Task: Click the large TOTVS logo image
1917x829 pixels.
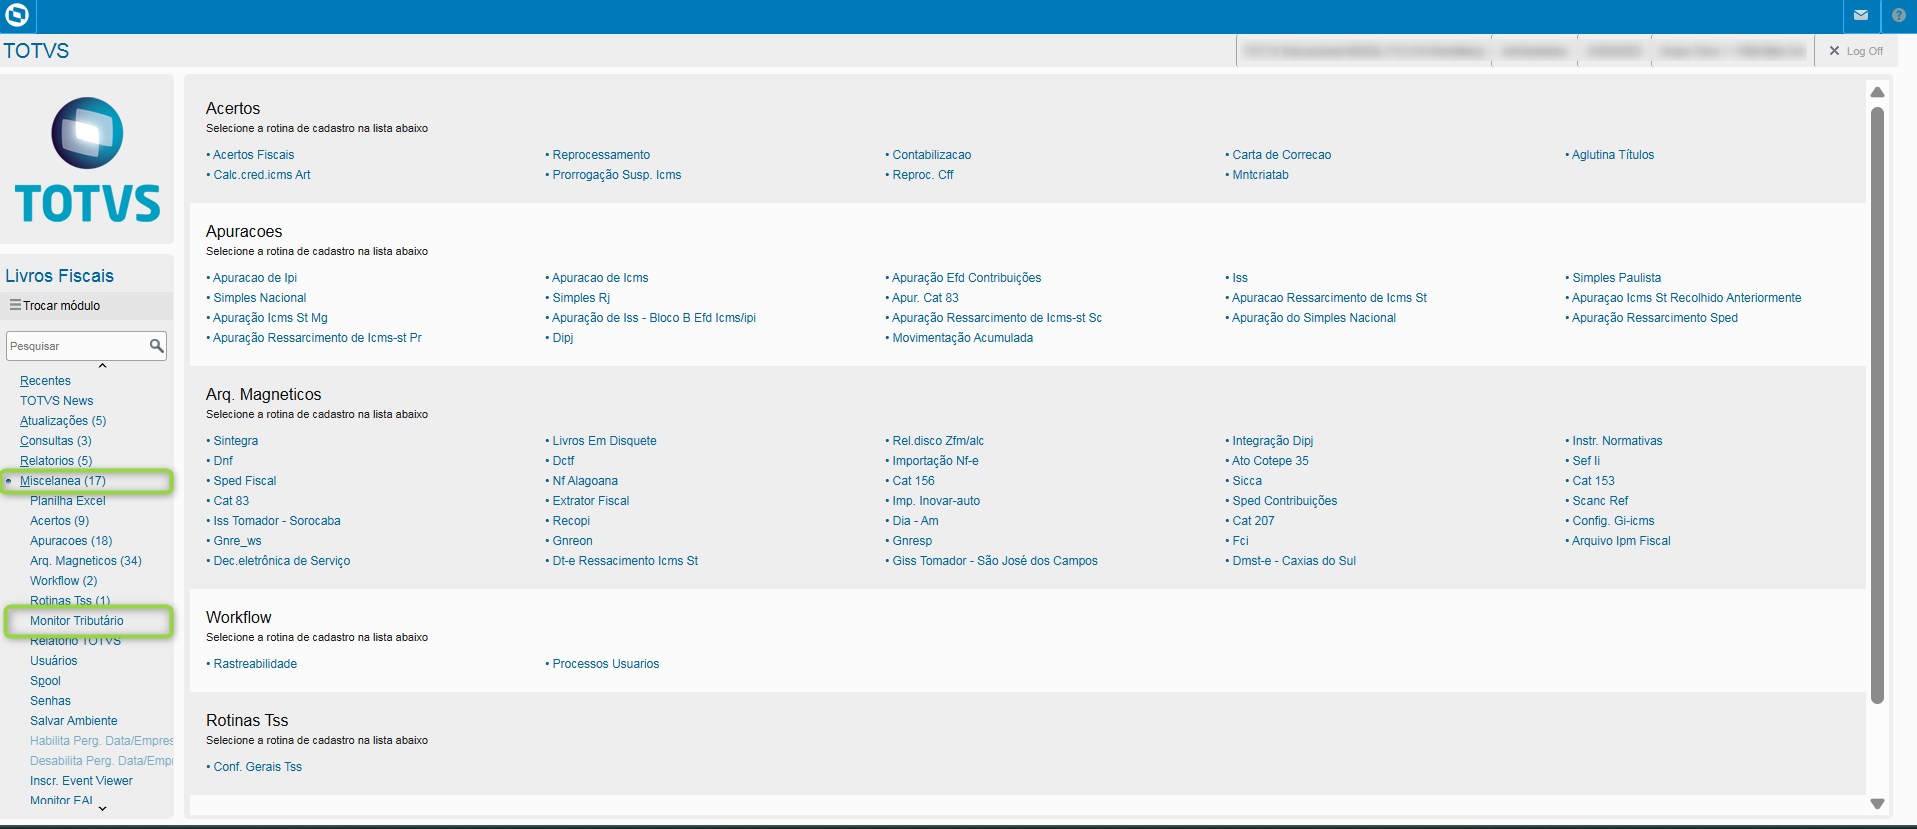Action: click(x=88, y=160)
